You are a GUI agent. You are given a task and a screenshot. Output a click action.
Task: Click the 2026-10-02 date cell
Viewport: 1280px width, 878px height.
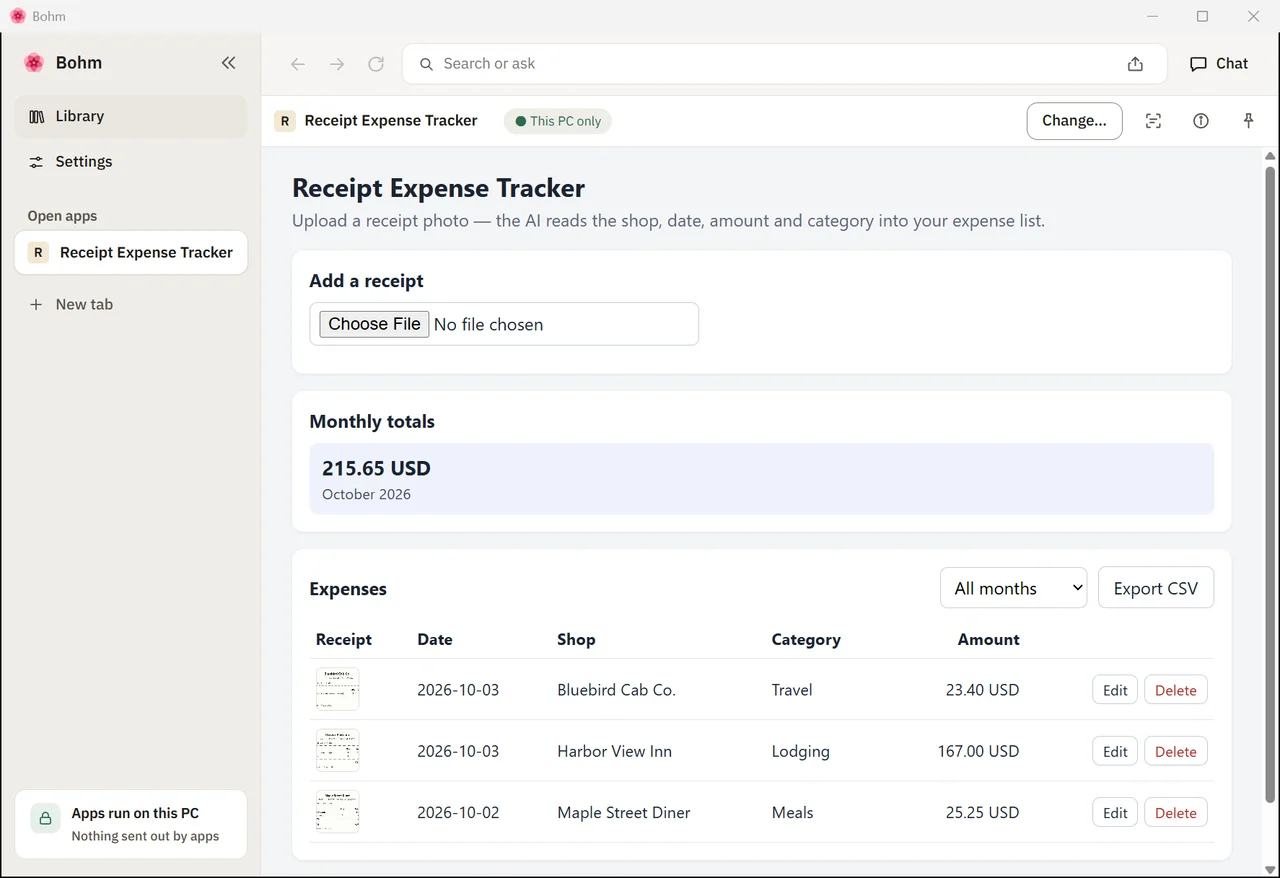[x=458, y=812]
